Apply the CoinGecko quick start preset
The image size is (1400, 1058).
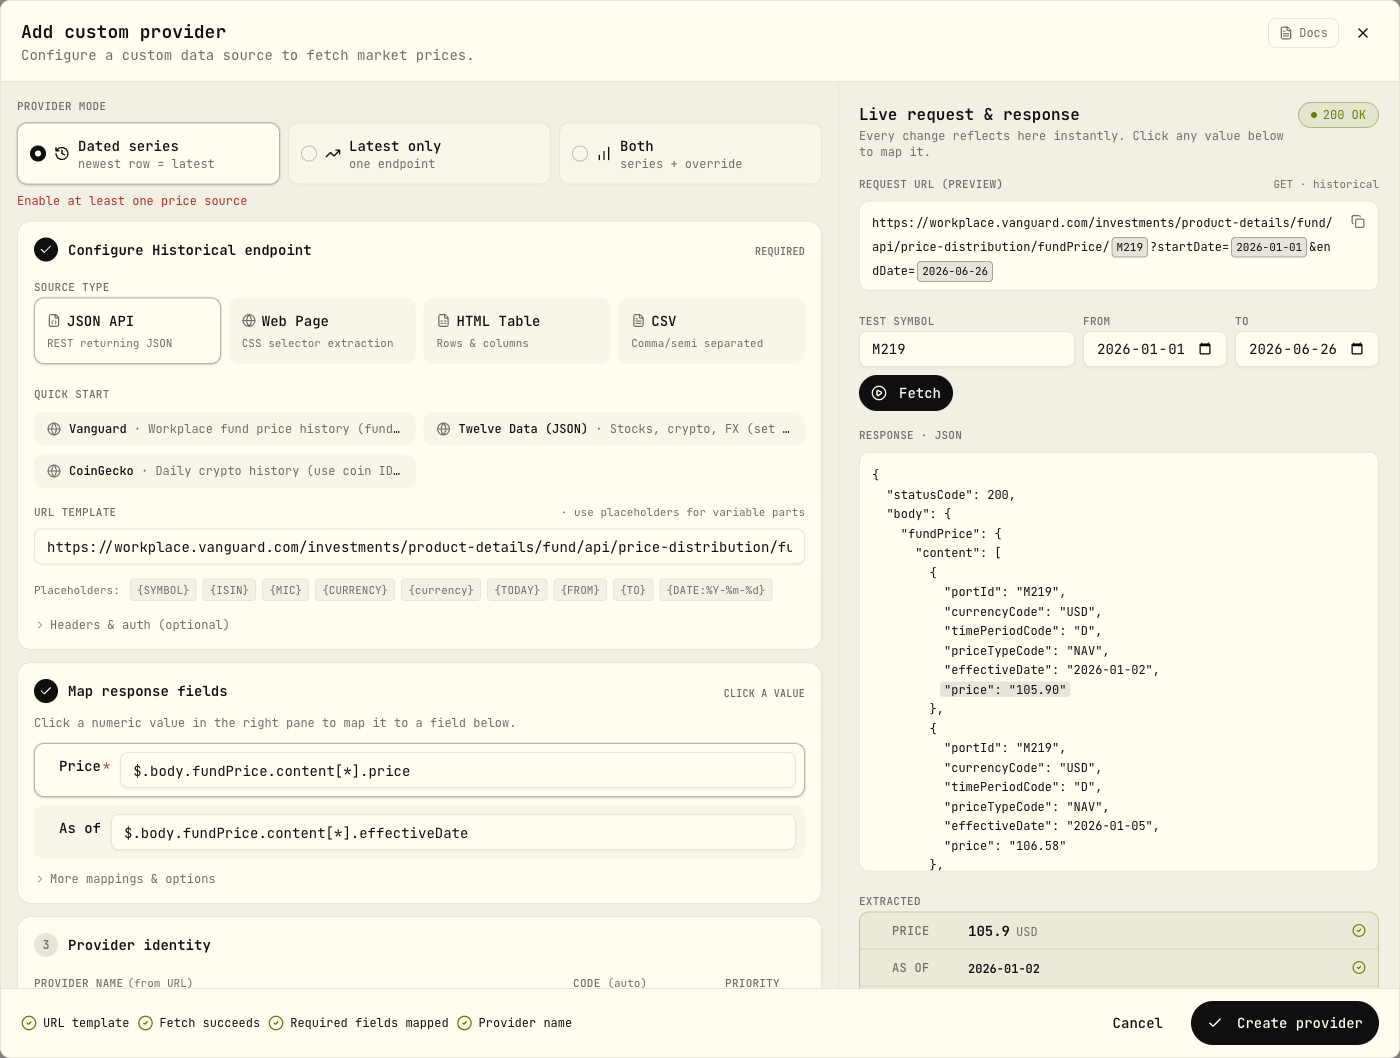(225, 471)
